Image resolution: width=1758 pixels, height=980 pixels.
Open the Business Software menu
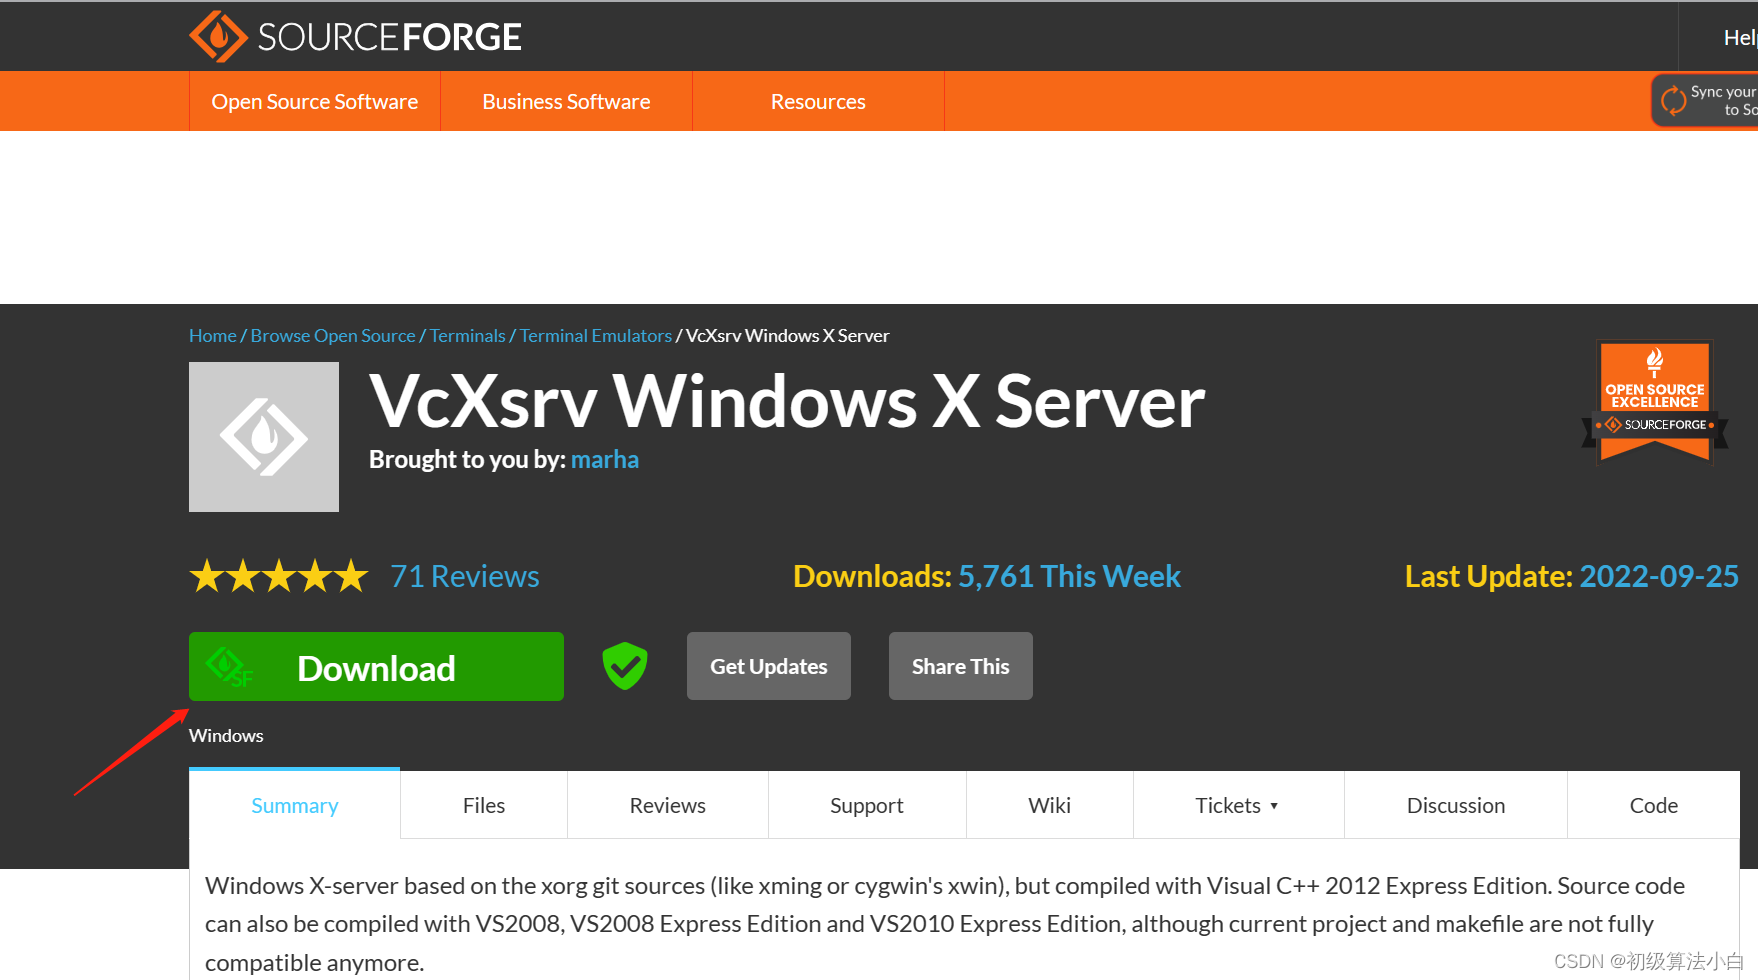click(x=566, y=100)
